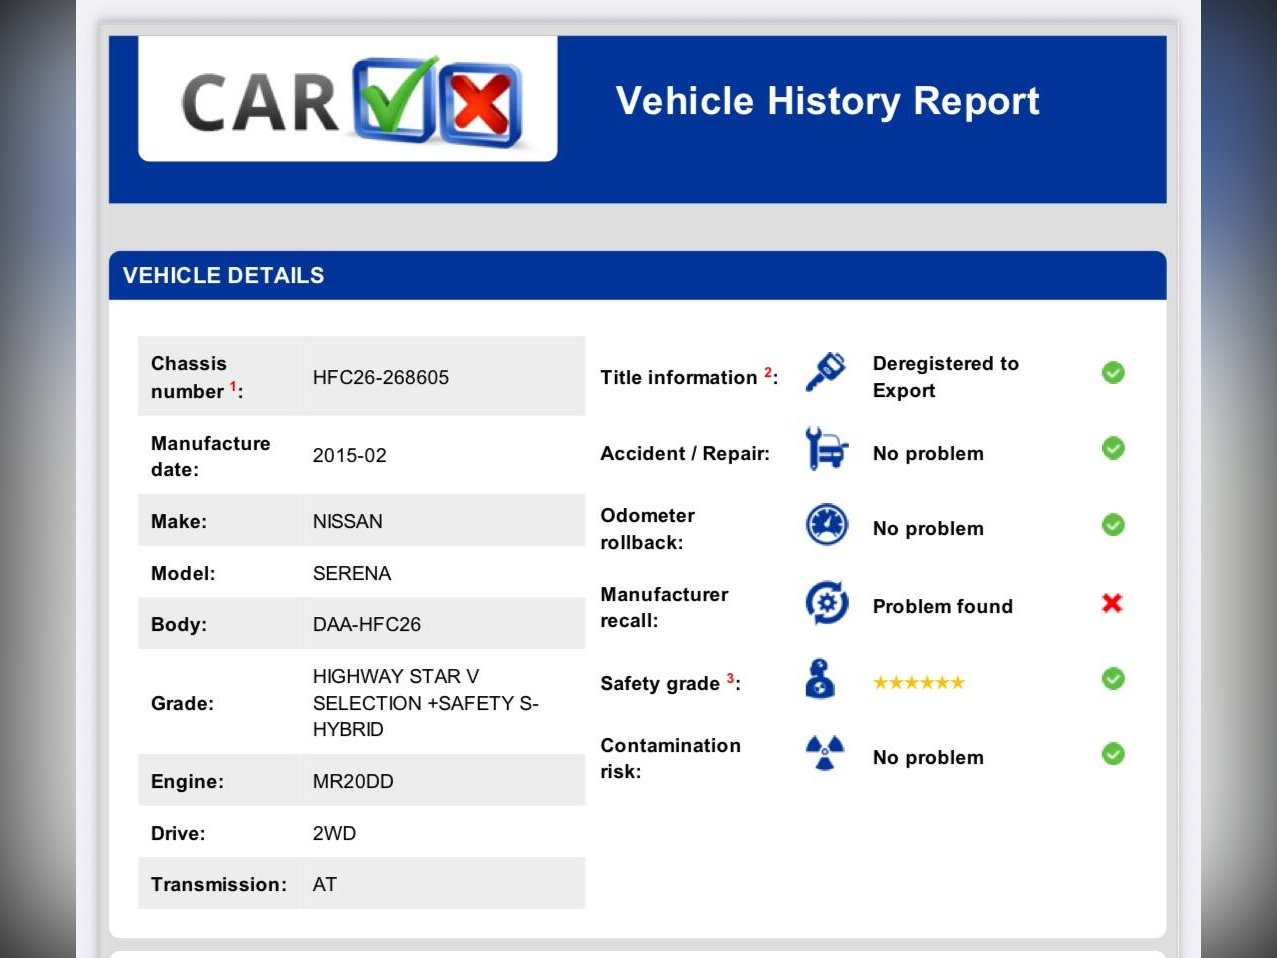
Task: Click the Odometer rollback gauge icon
Action: (x=826, y=526)
